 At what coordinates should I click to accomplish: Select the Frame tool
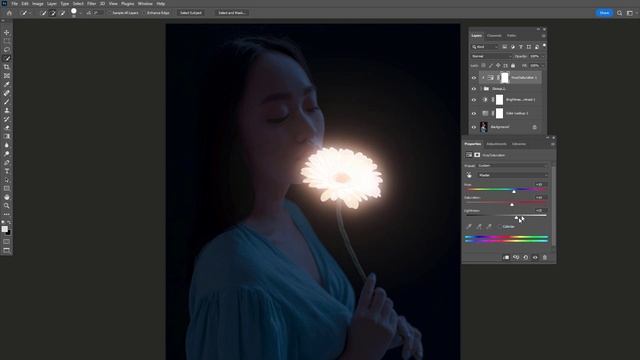(7, 76)
